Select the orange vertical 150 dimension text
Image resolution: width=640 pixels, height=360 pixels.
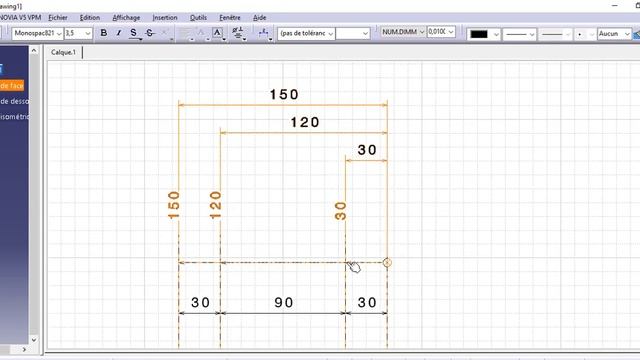point(173,205)
